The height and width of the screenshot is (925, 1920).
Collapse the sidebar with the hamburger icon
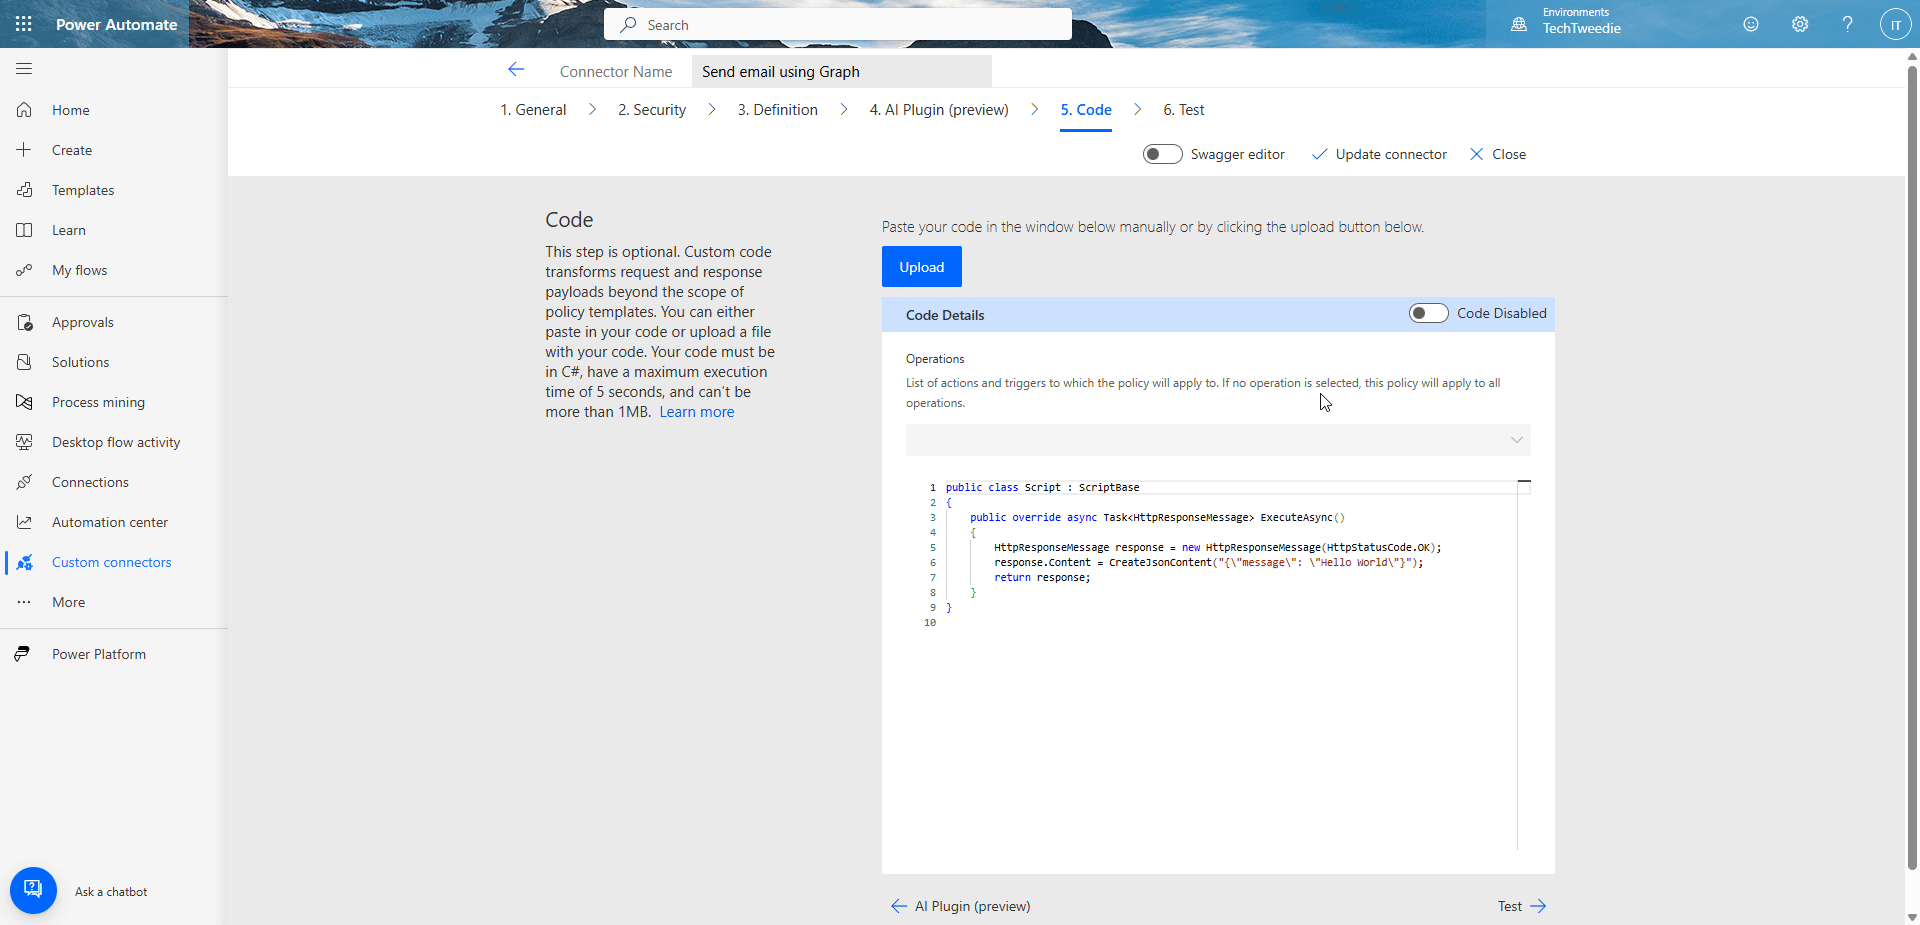coord(23,68)
